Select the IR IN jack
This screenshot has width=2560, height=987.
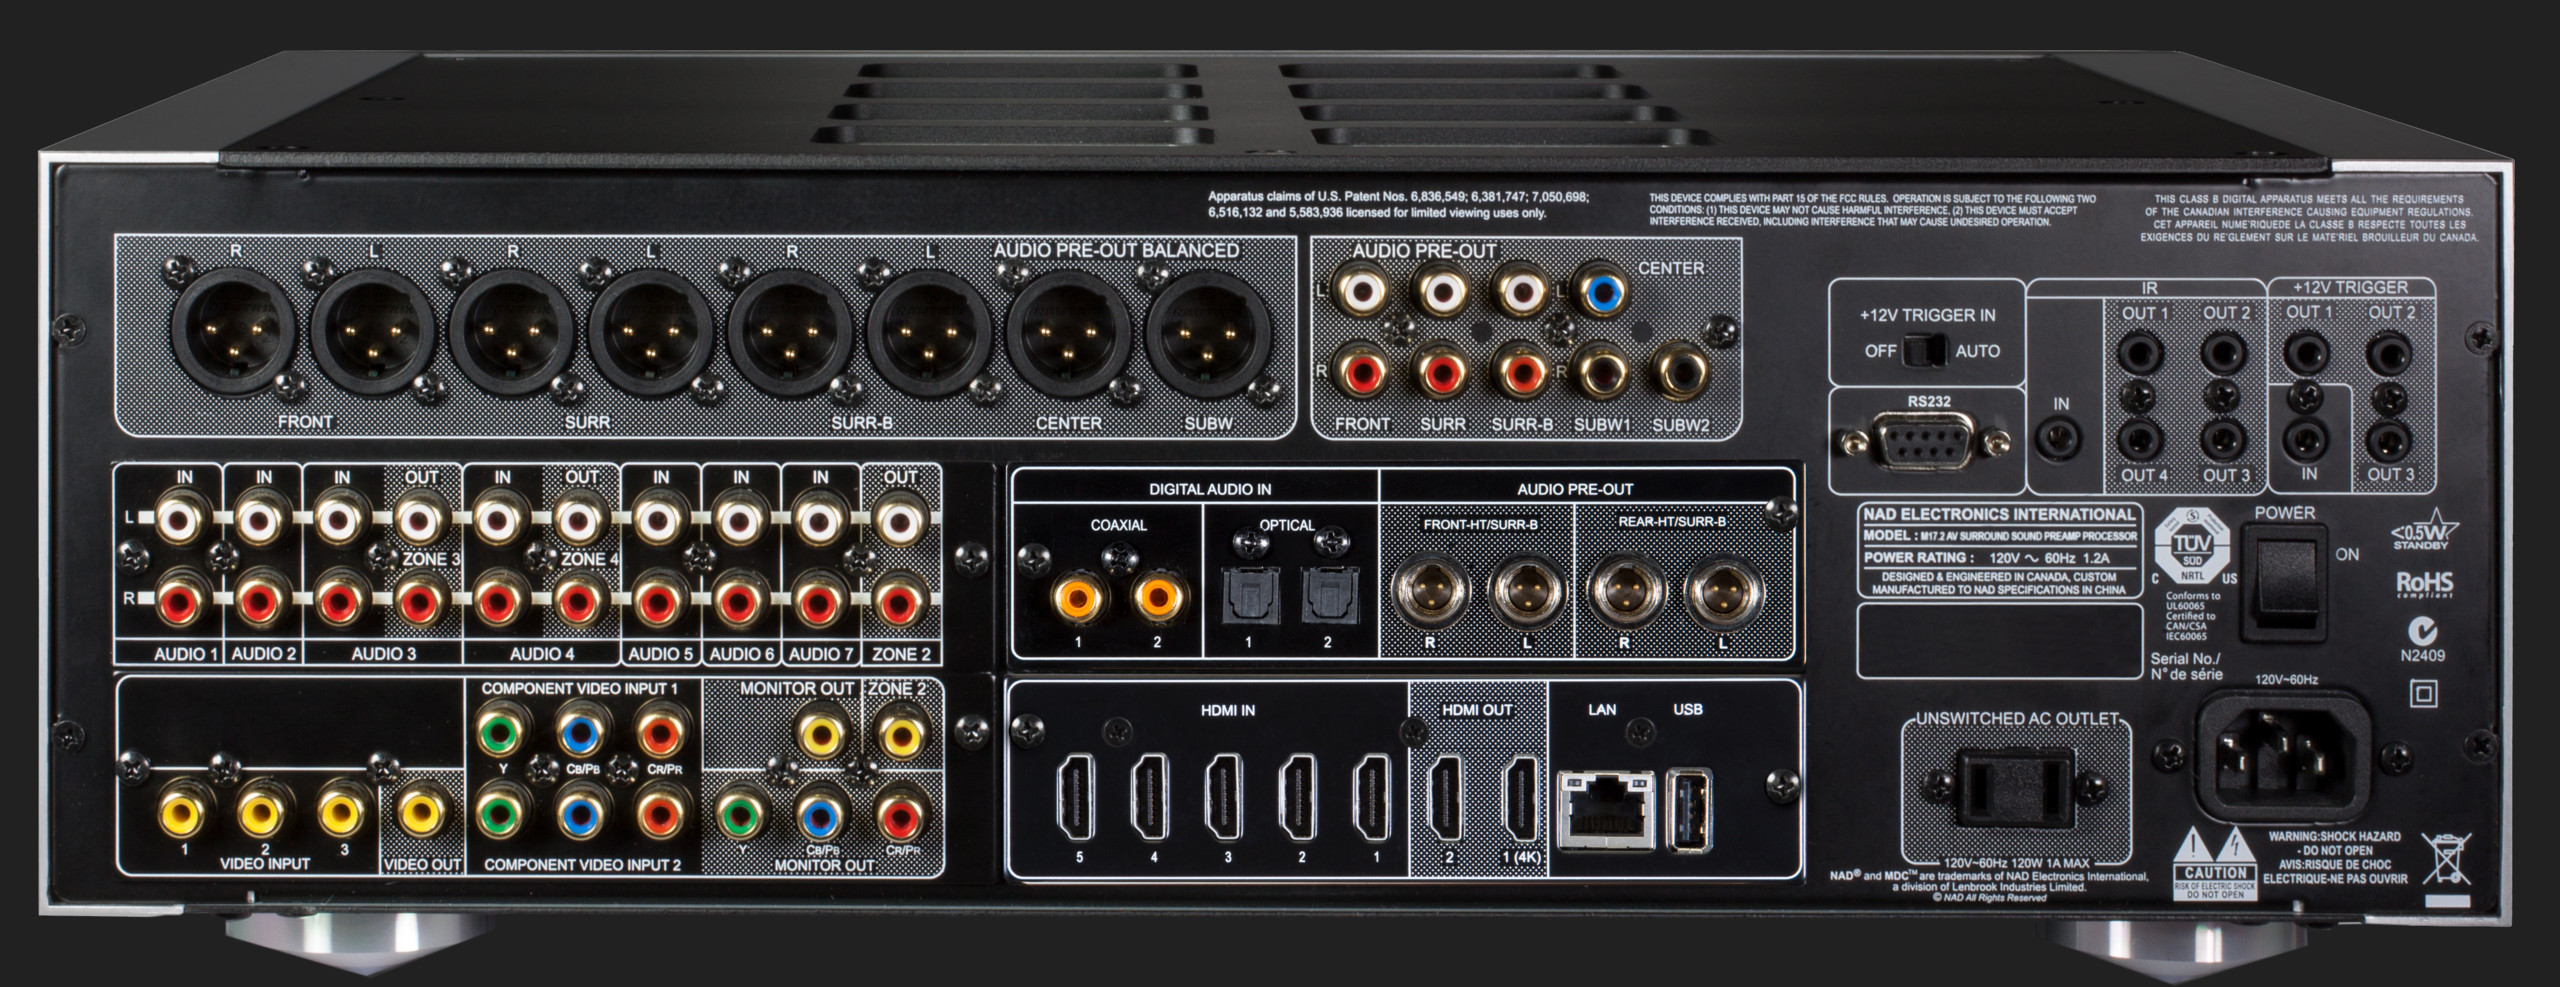2060,438
